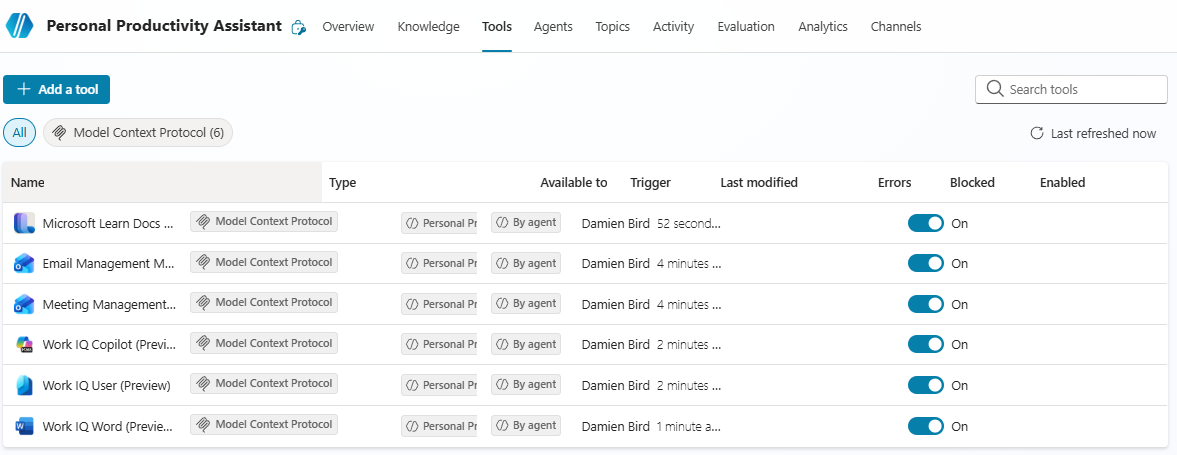Click the Personal Productivity Assistant title
Image resolution: width=1177 pixels, height=455 pixels.
tap(164, 26)
